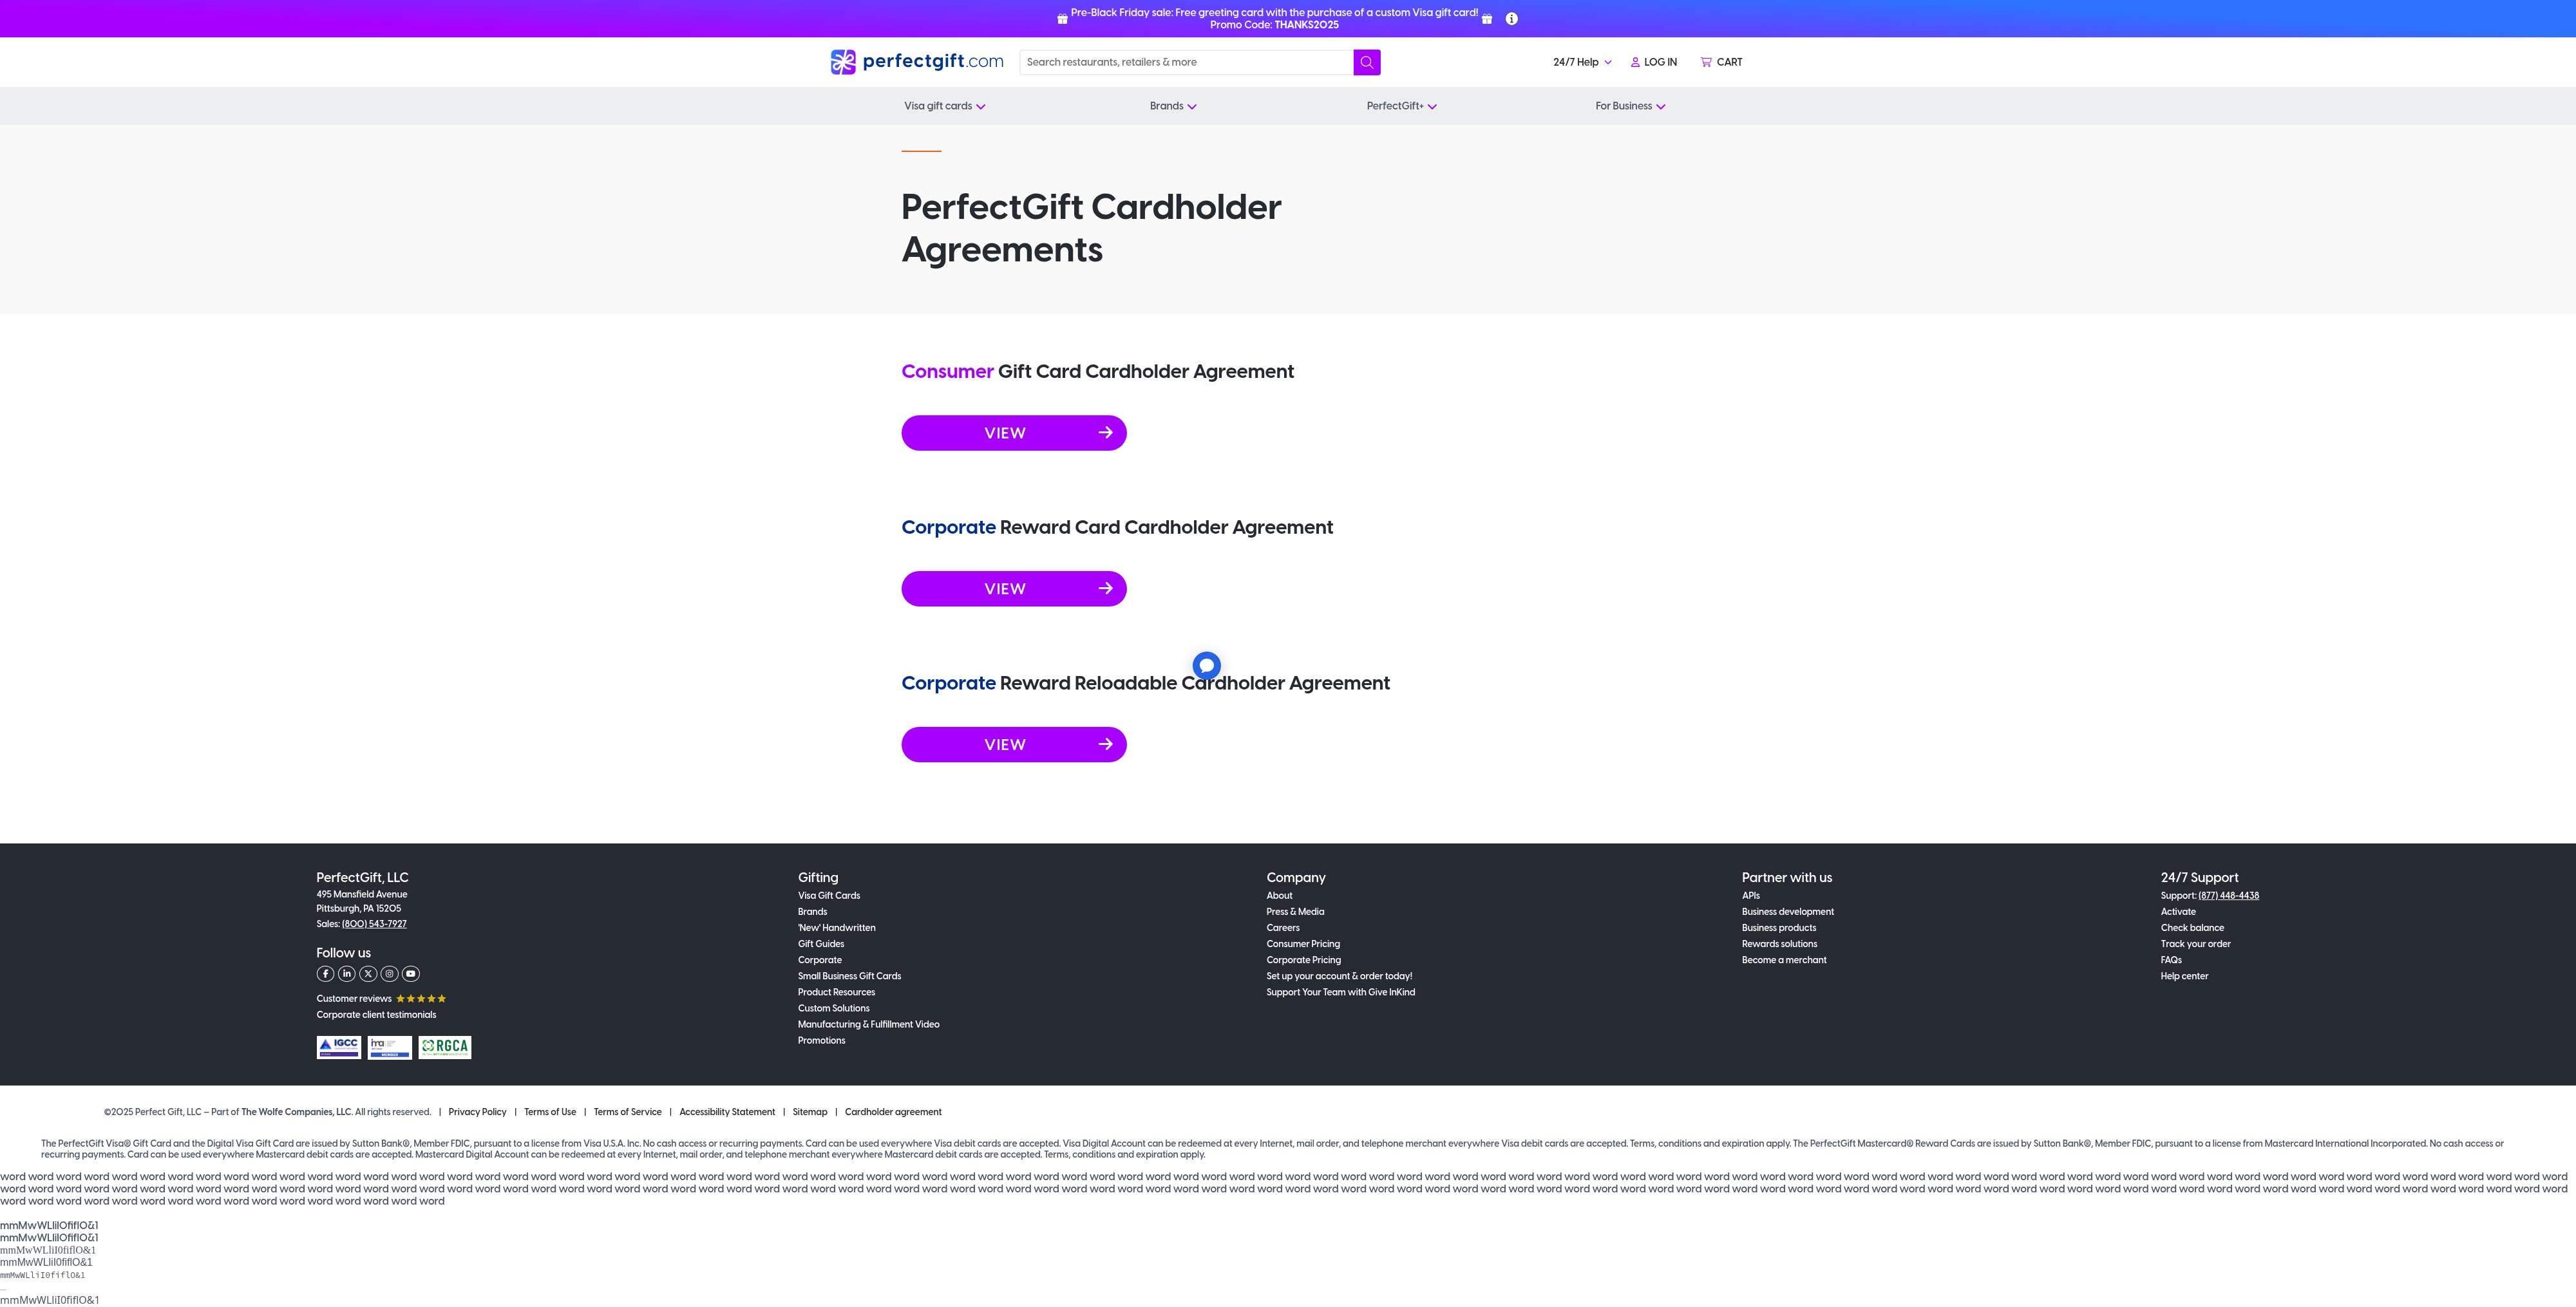Open Gift Guides footer link

[x=821, y=944]
